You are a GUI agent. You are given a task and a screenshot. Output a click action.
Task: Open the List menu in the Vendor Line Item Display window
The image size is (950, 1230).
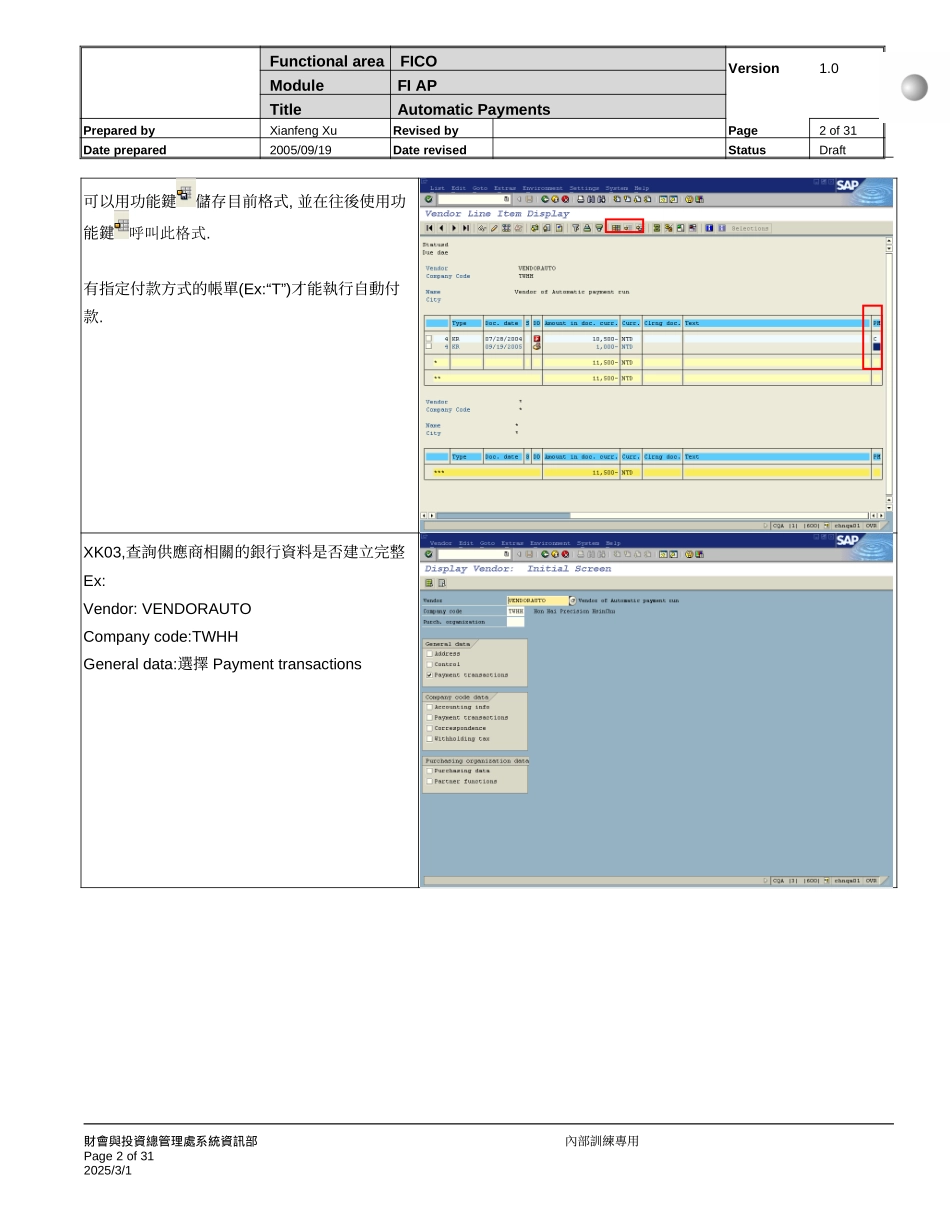click(x=437, y=188)
